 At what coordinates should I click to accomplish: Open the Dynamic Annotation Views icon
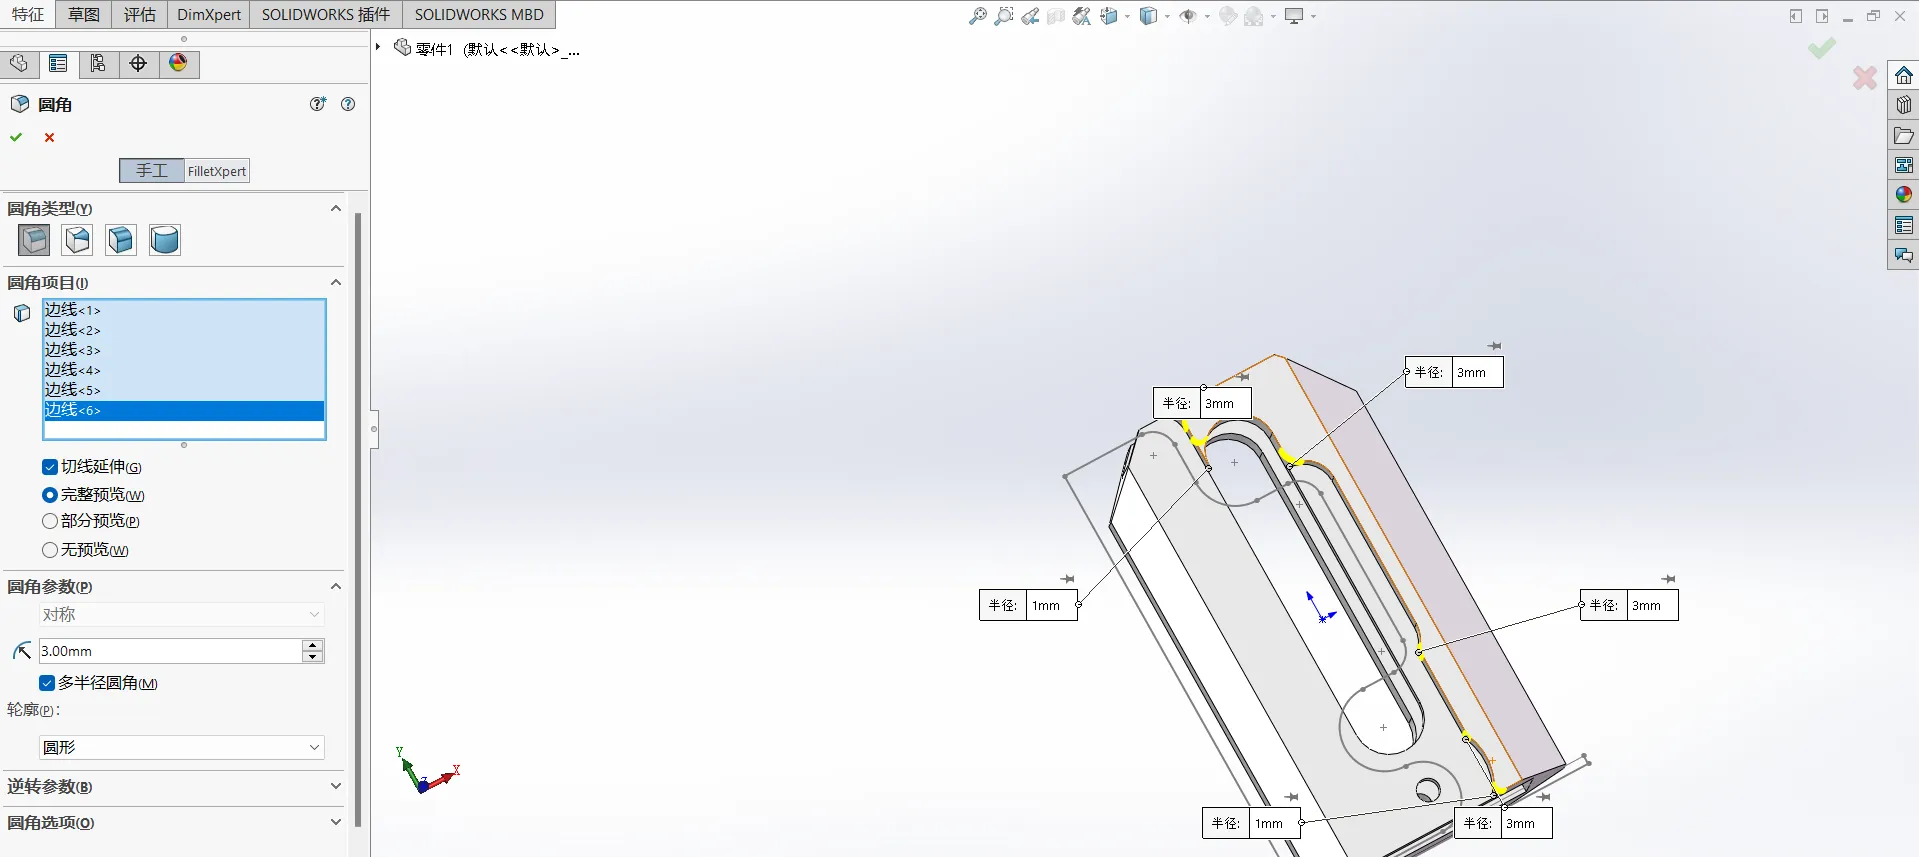(x=1082, y=16)
